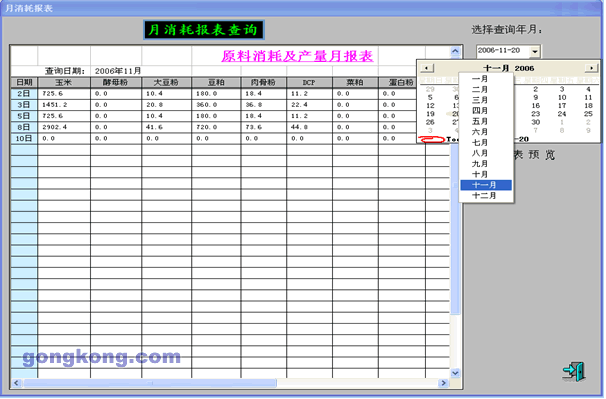Click 豆粕 value 720.0 cell
Screen dimensions: 606x399
216,127
